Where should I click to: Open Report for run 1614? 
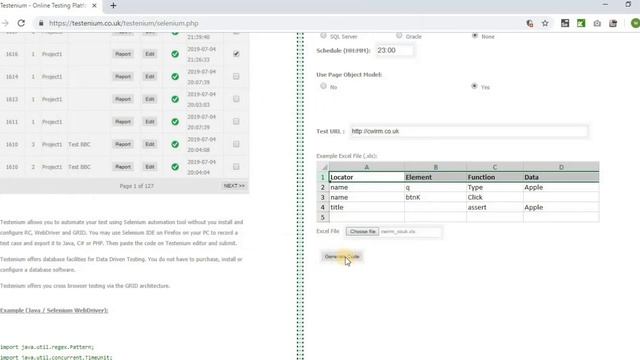(123, 76)
